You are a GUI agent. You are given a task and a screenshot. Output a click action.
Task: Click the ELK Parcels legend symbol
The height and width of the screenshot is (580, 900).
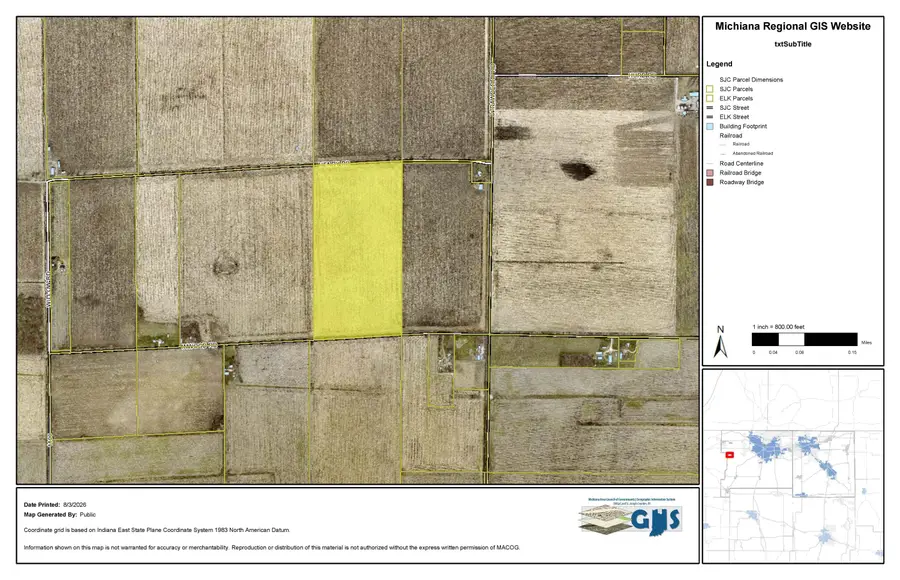(x=709, y=98)
